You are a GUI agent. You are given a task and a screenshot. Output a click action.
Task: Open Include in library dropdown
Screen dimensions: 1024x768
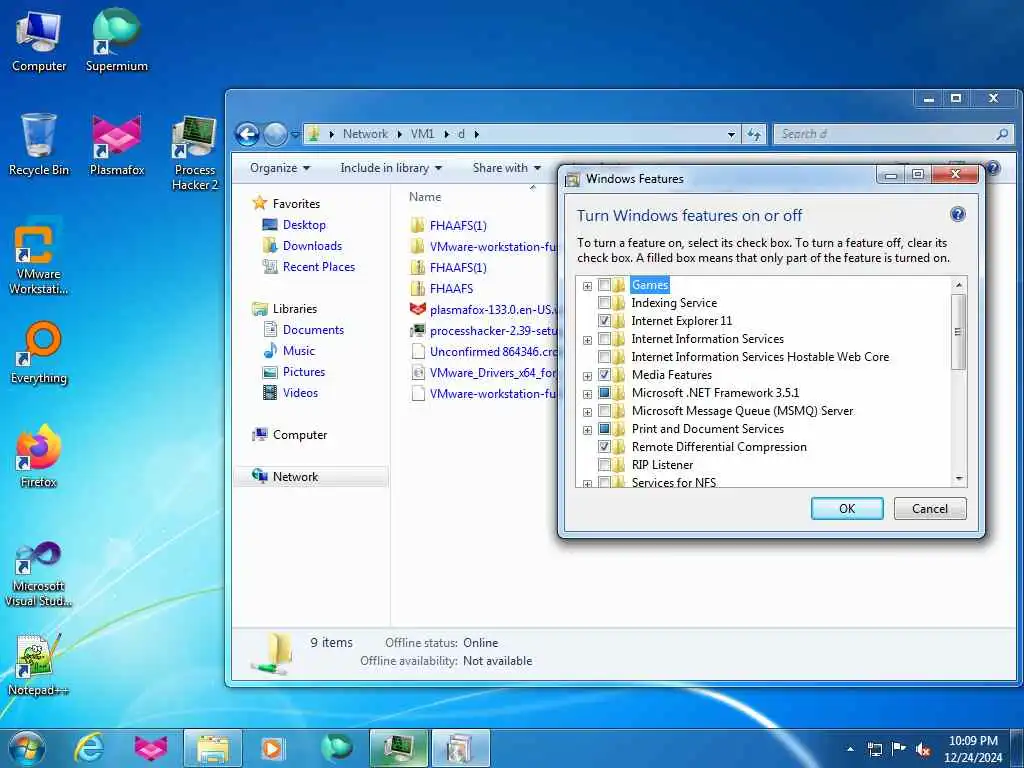(x=391, y=168)
